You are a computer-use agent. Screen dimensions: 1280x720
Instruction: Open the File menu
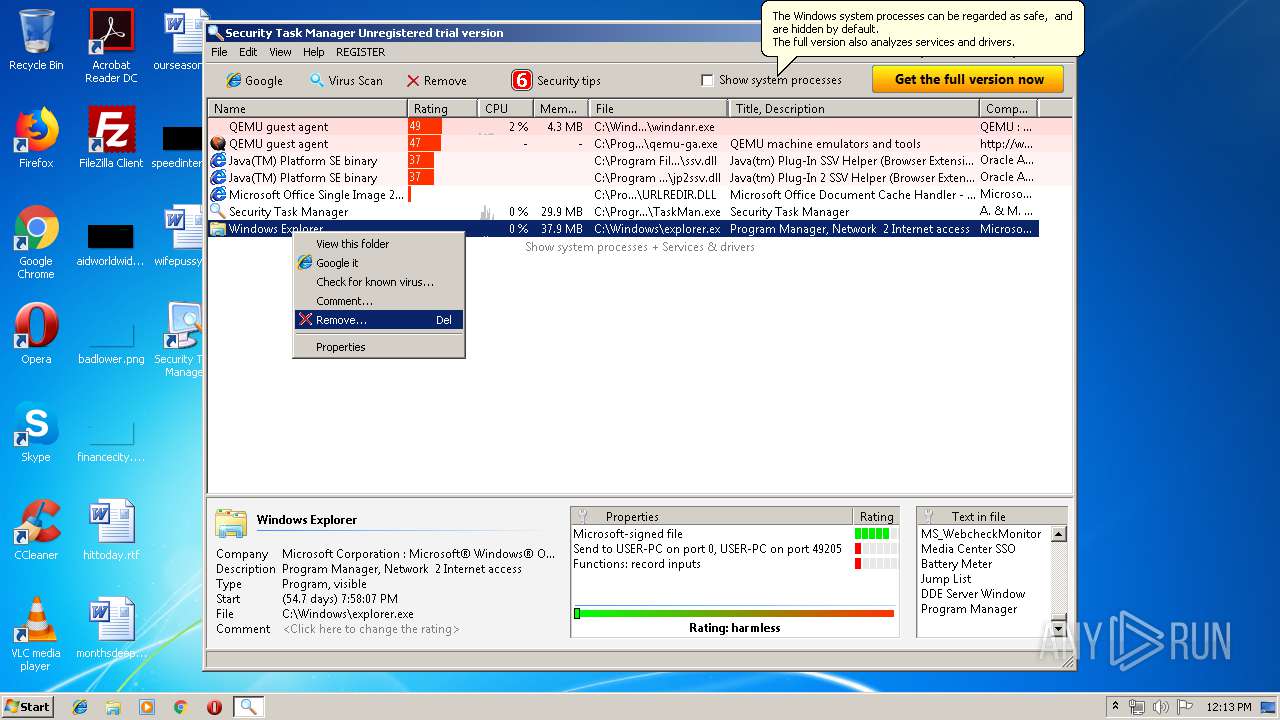[219, 52]
